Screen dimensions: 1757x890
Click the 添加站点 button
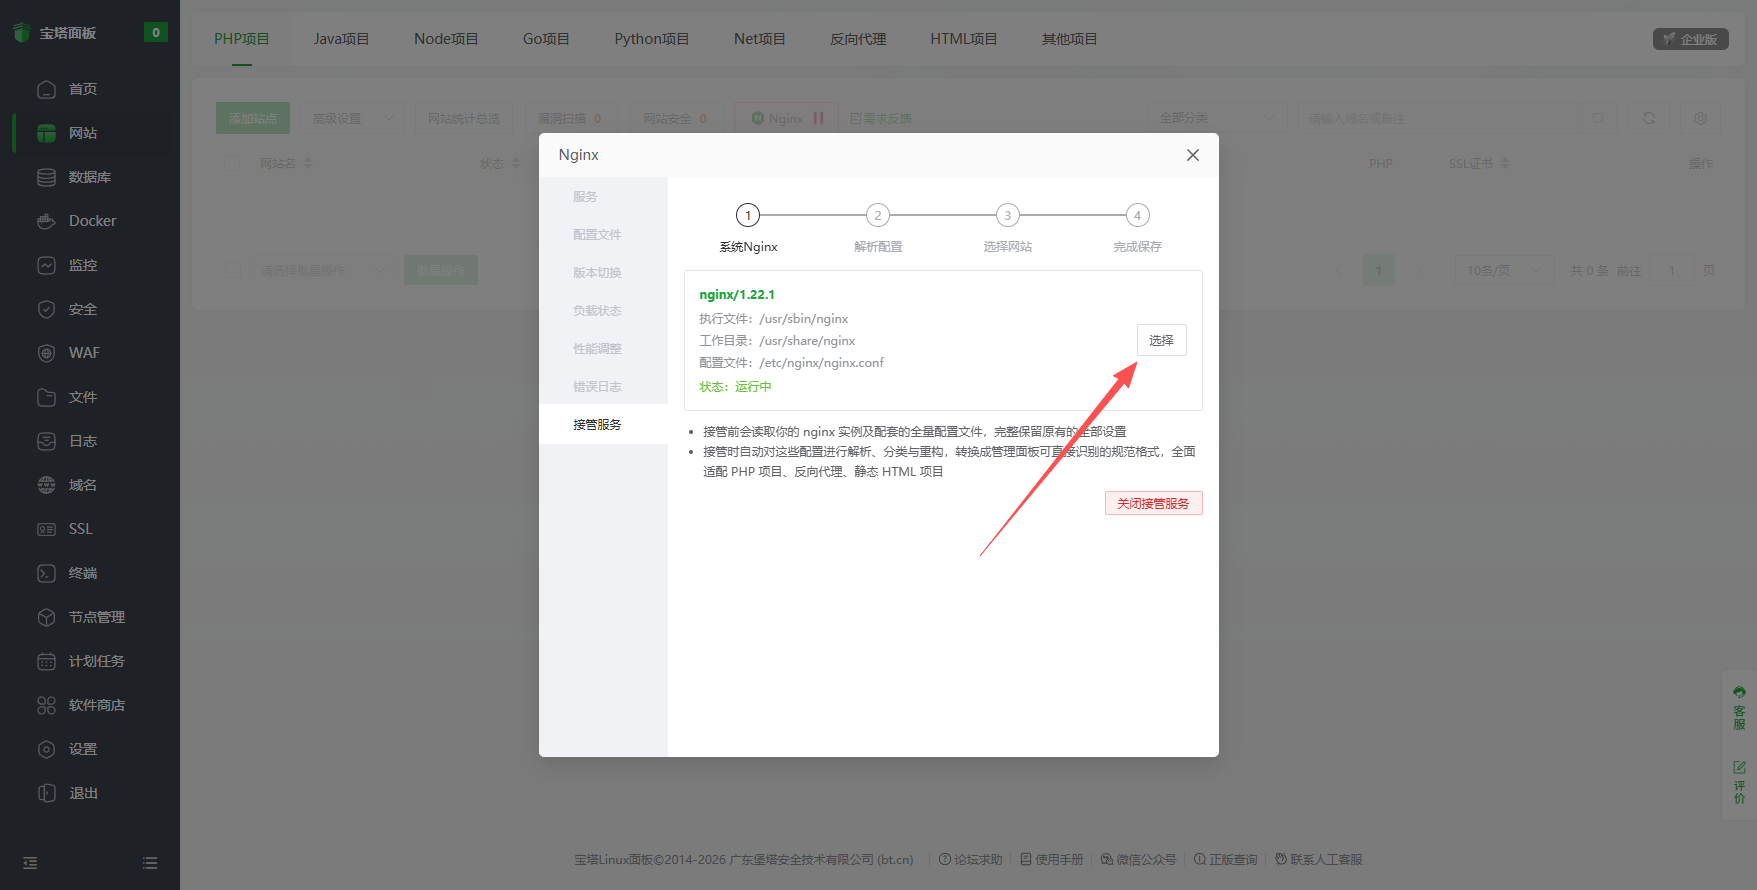pyautogui.click(x=253, y=118)
